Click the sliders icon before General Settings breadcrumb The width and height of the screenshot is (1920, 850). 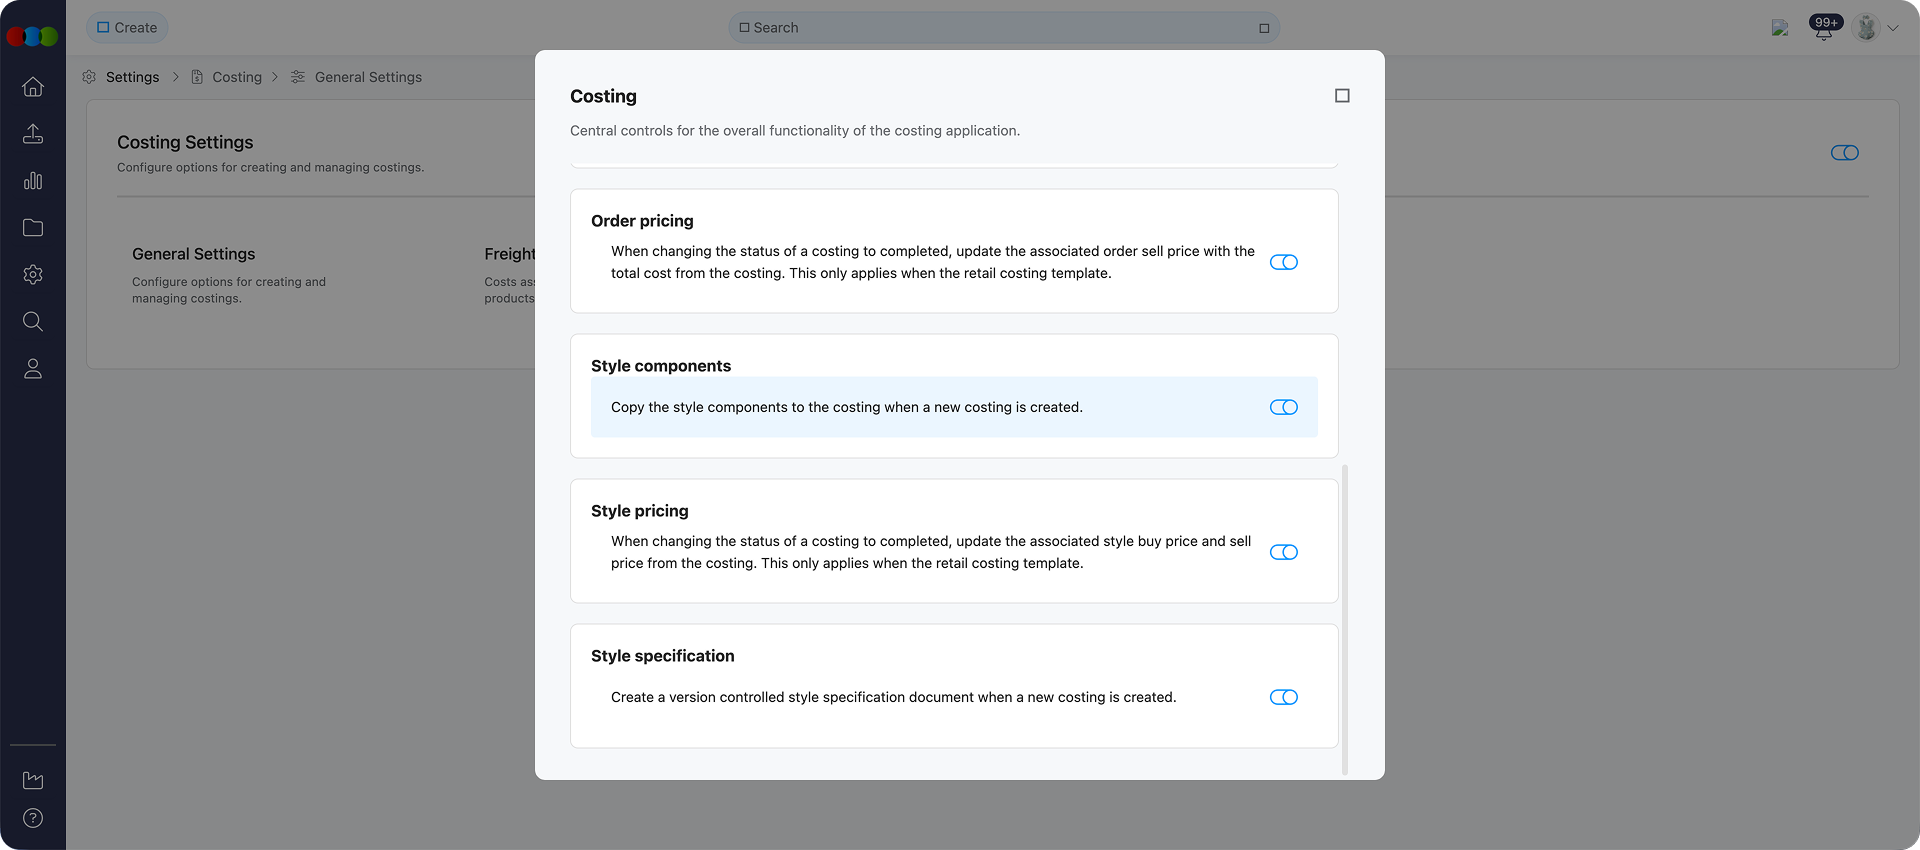coord(298,77)
